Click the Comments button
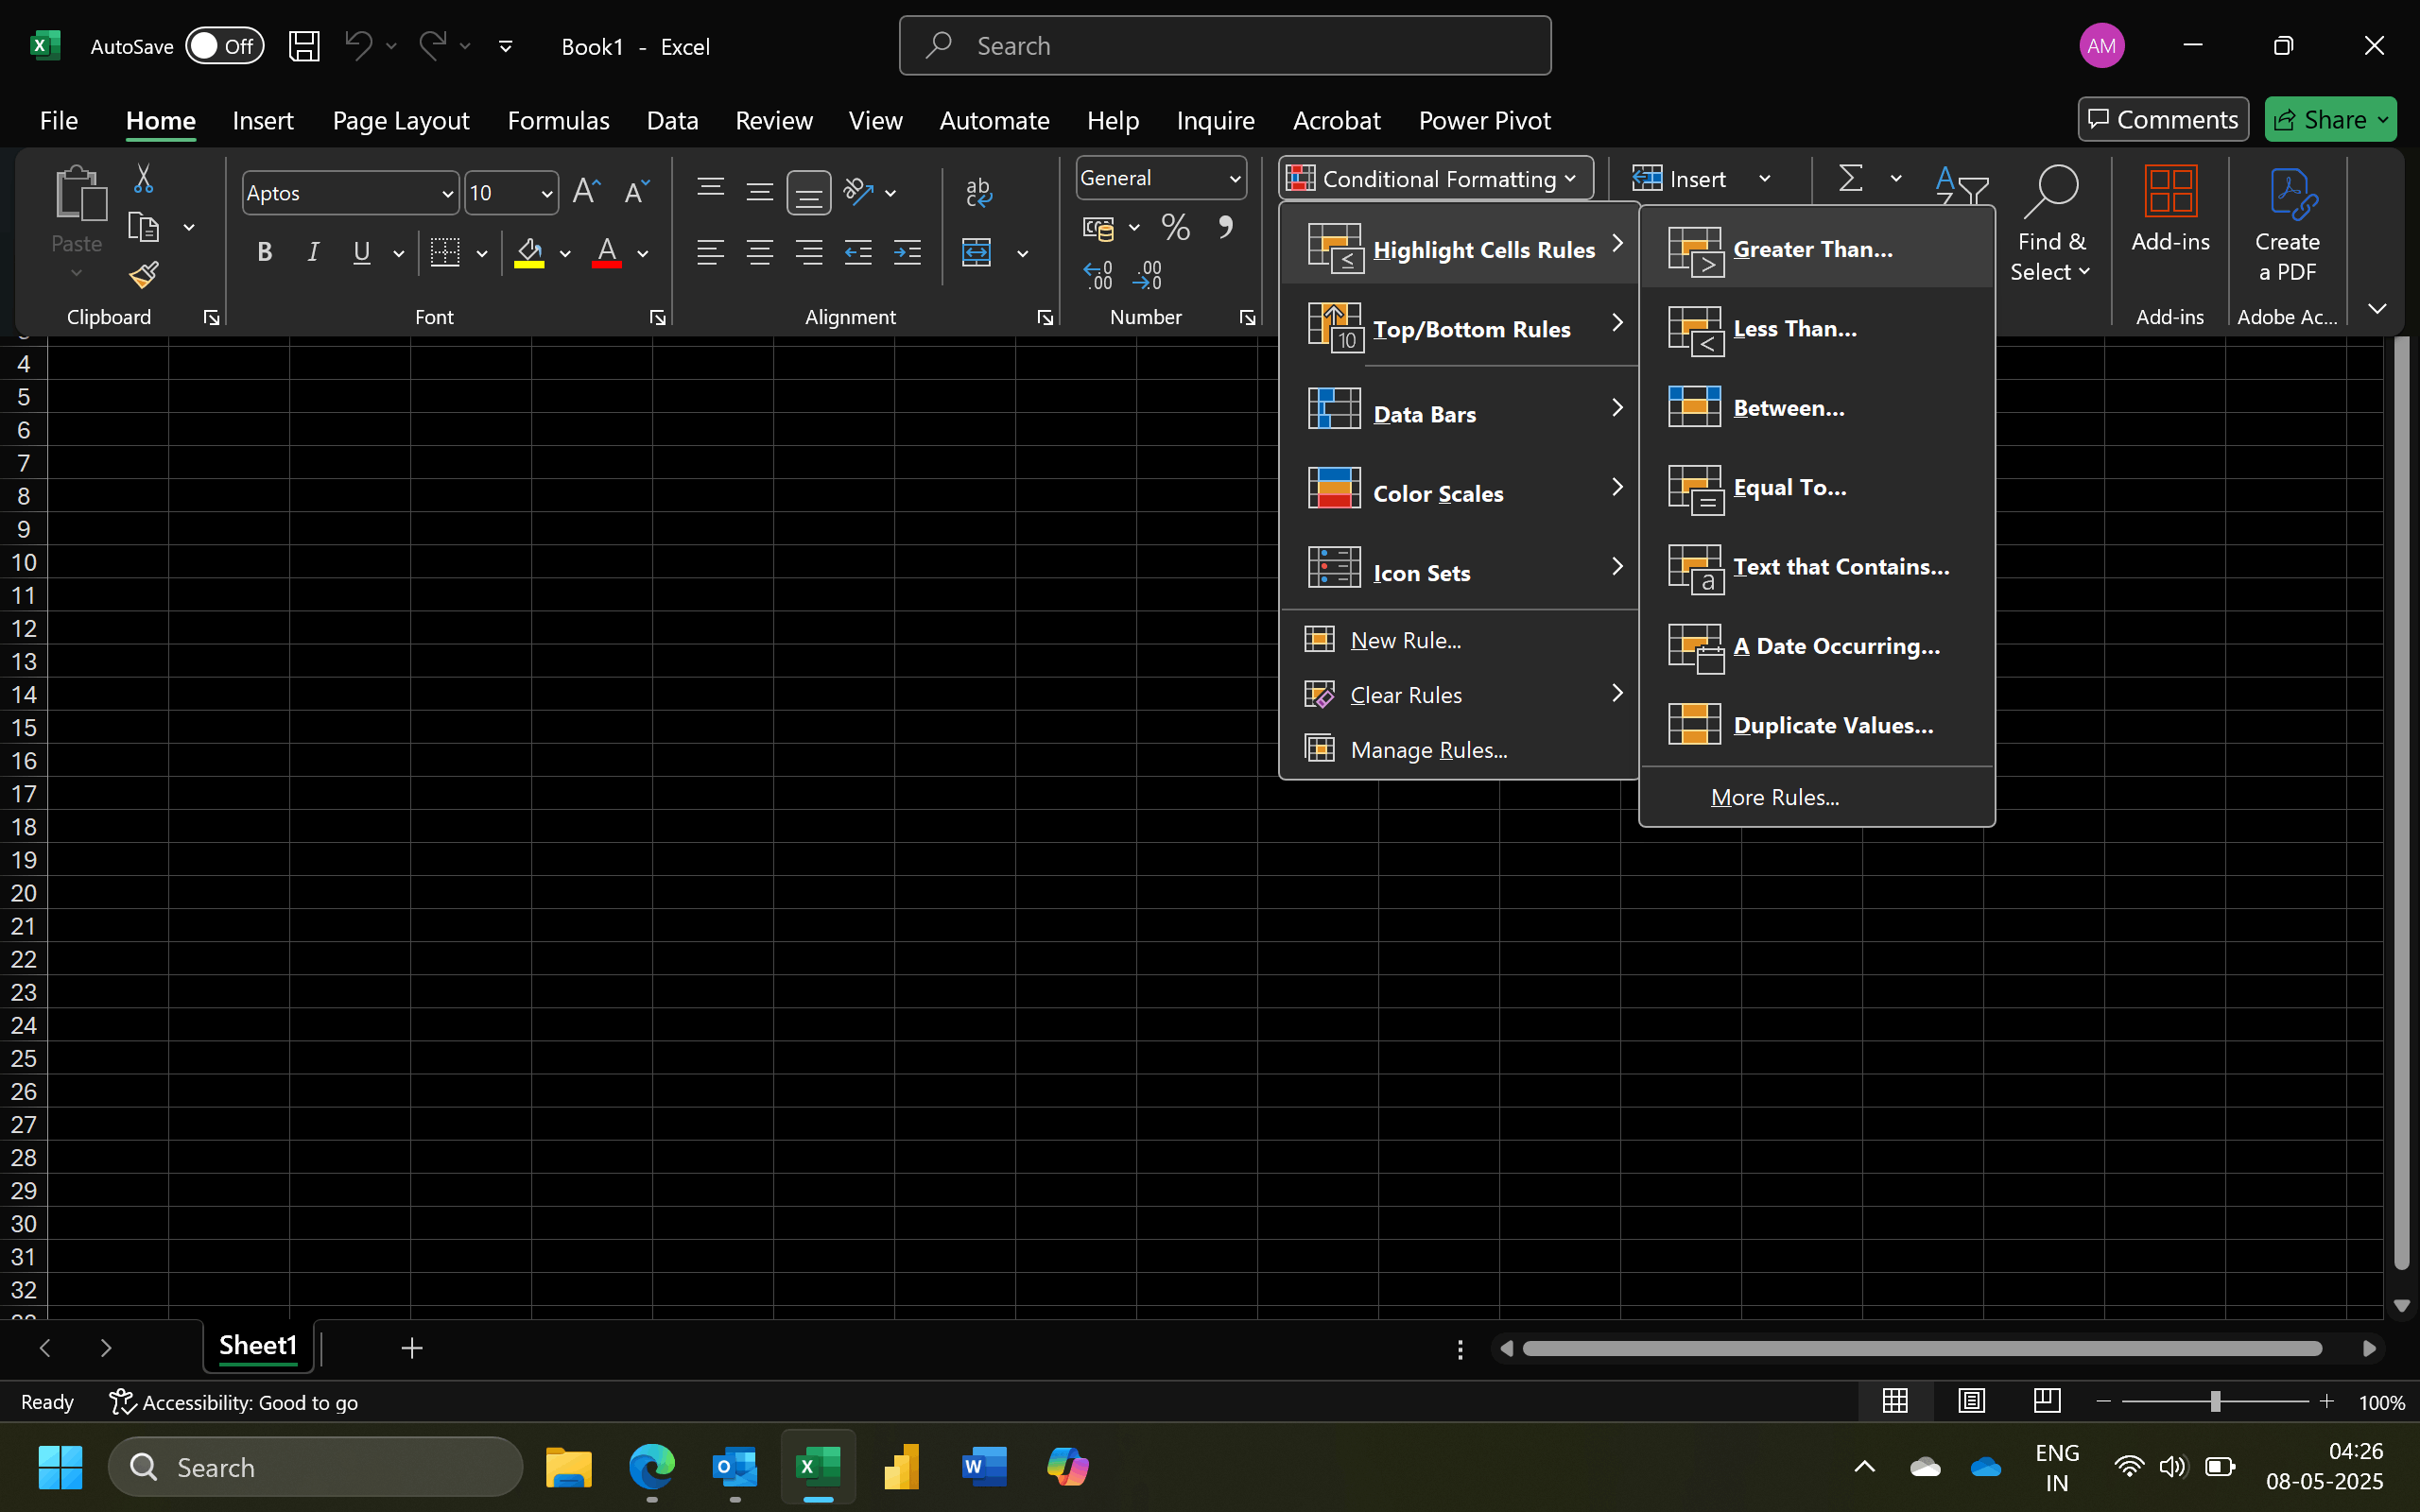Screen dimensions: 2420x1512 2162,120
